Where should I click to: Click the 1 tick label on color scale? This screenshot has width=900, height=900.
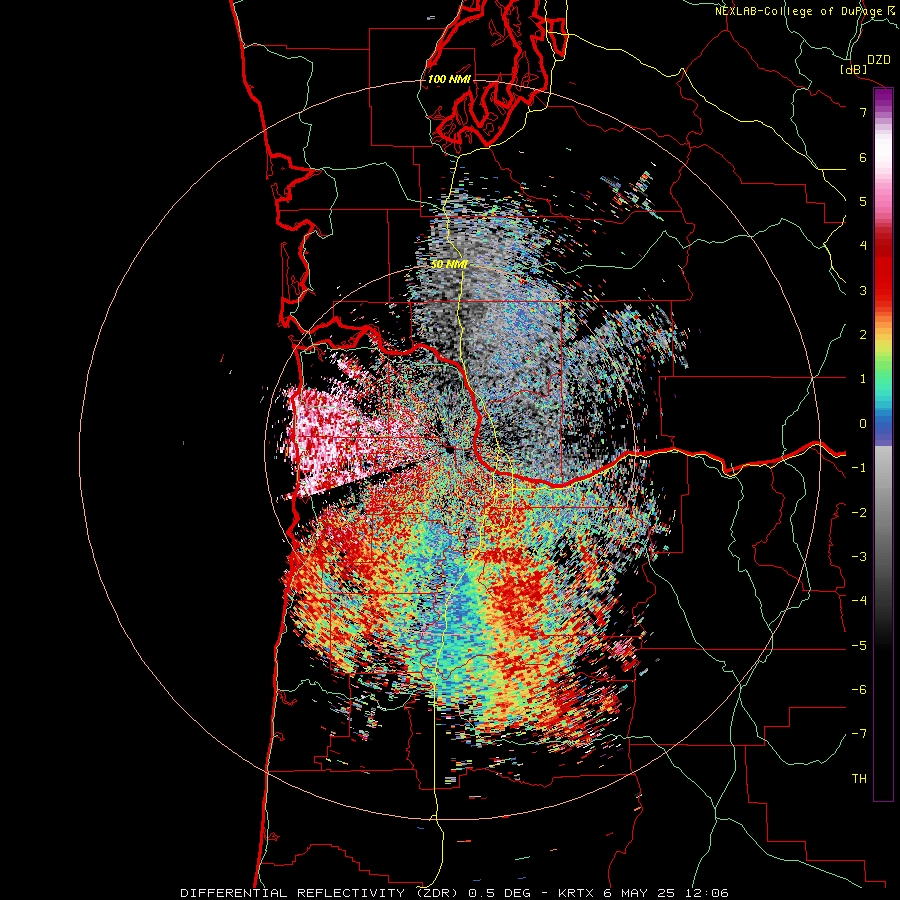click(863, 379)
